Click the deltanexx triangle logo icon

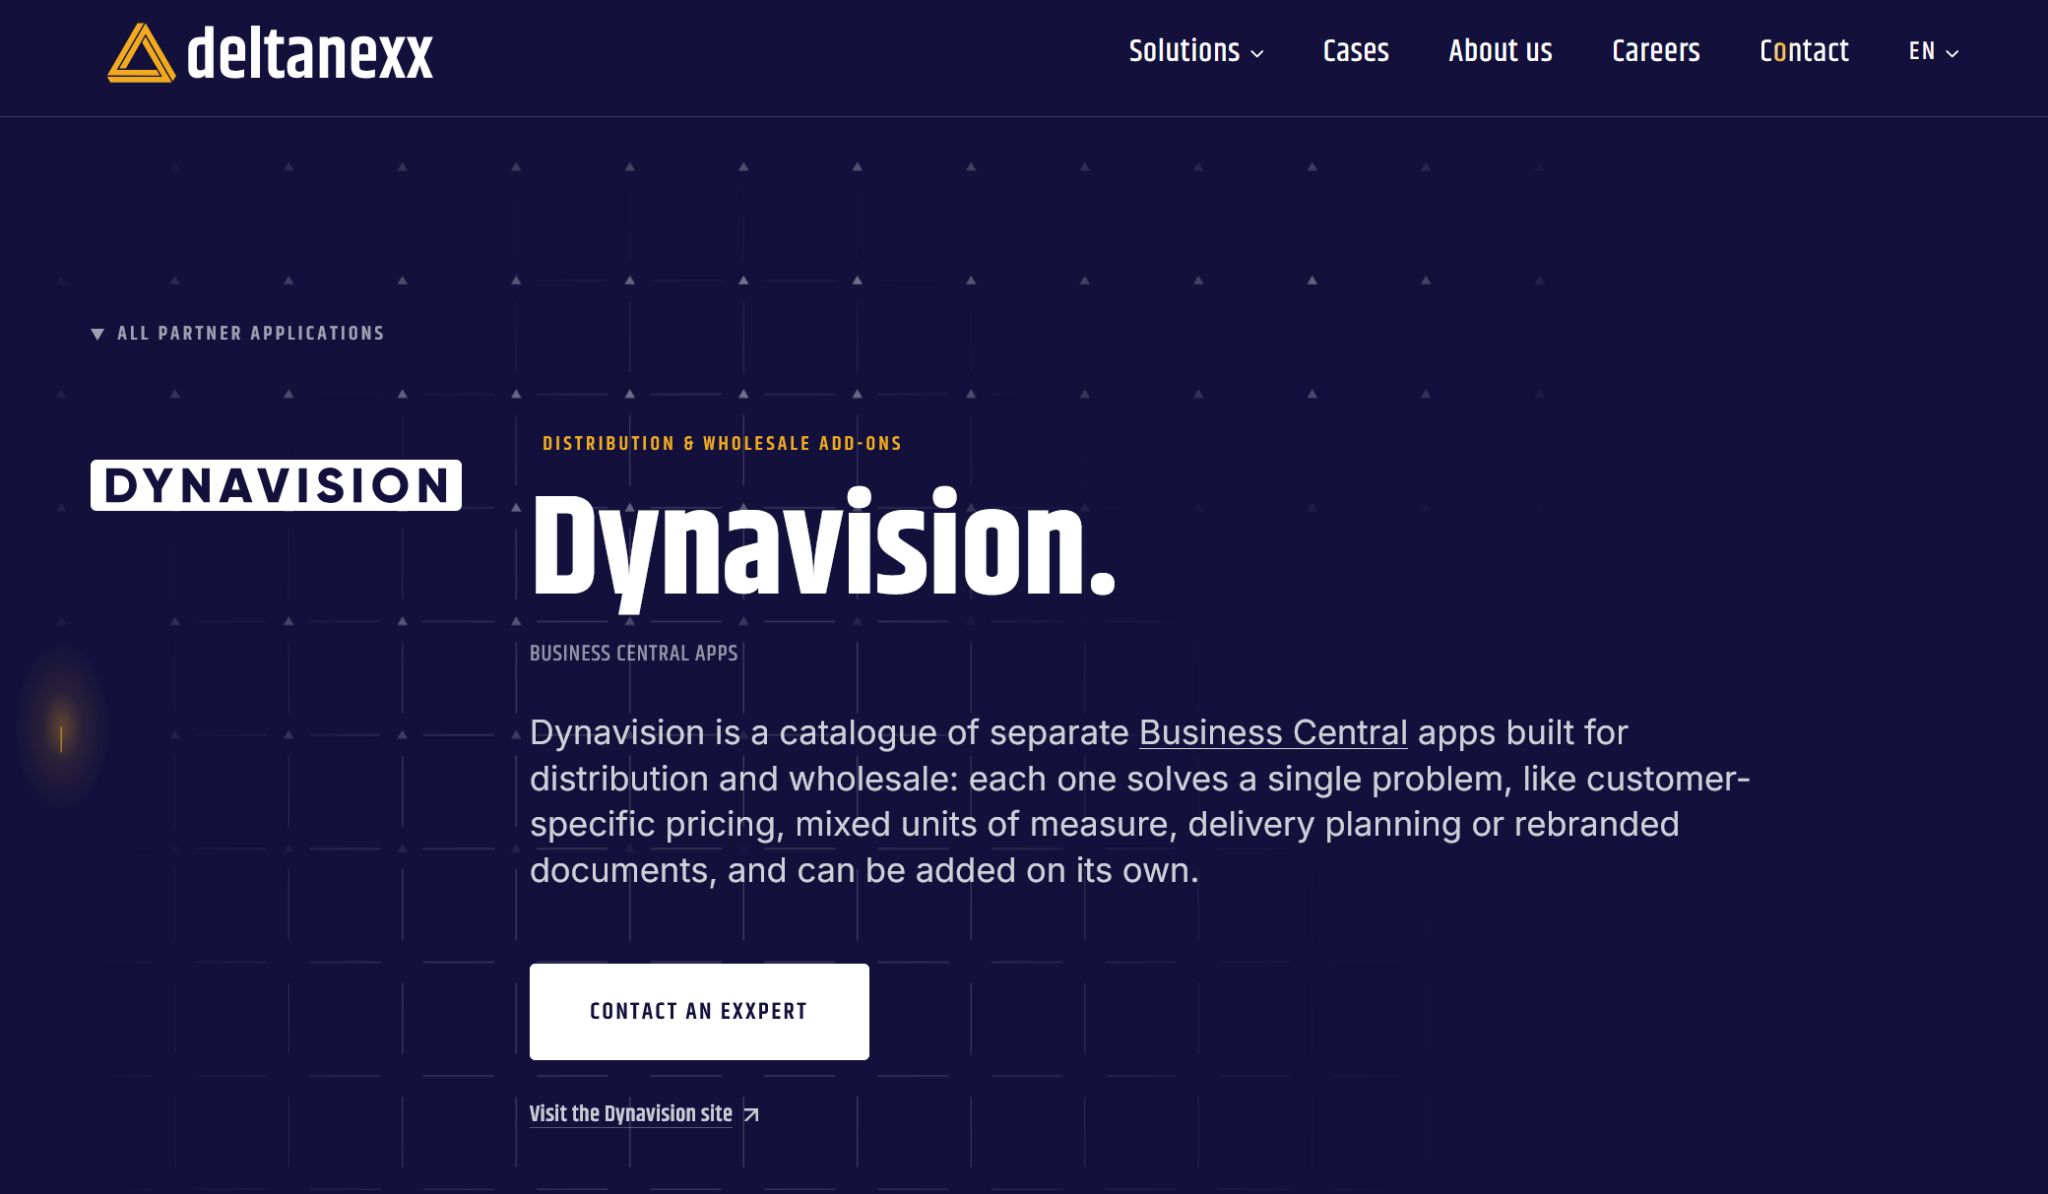click(141, 53)
